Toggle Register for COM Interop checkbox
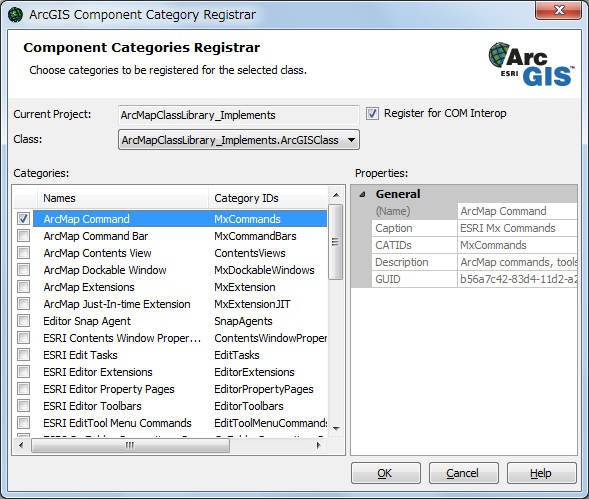This screenshot has width=589, height=499. click(372, 113)
